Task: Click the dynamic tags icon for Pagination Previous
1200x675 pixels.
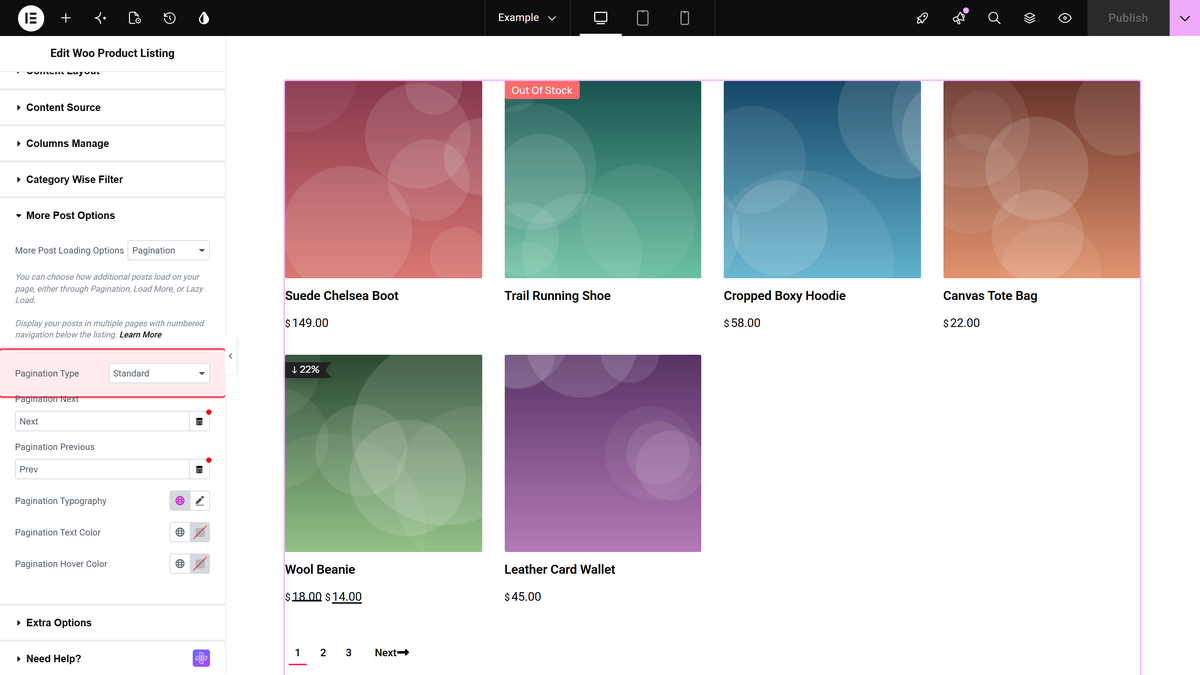Action: point(199,469)
